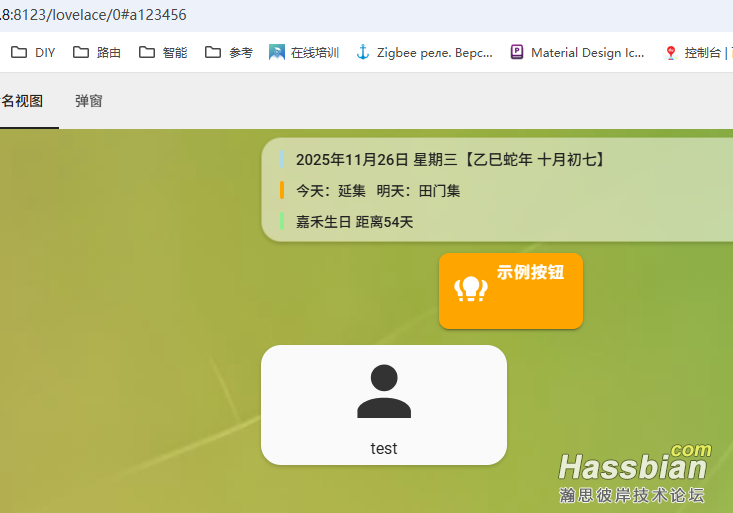The width and height of the screenshot is (733, 513).
Task: Click the person icon on test card
Action: [x=384, y=391]
